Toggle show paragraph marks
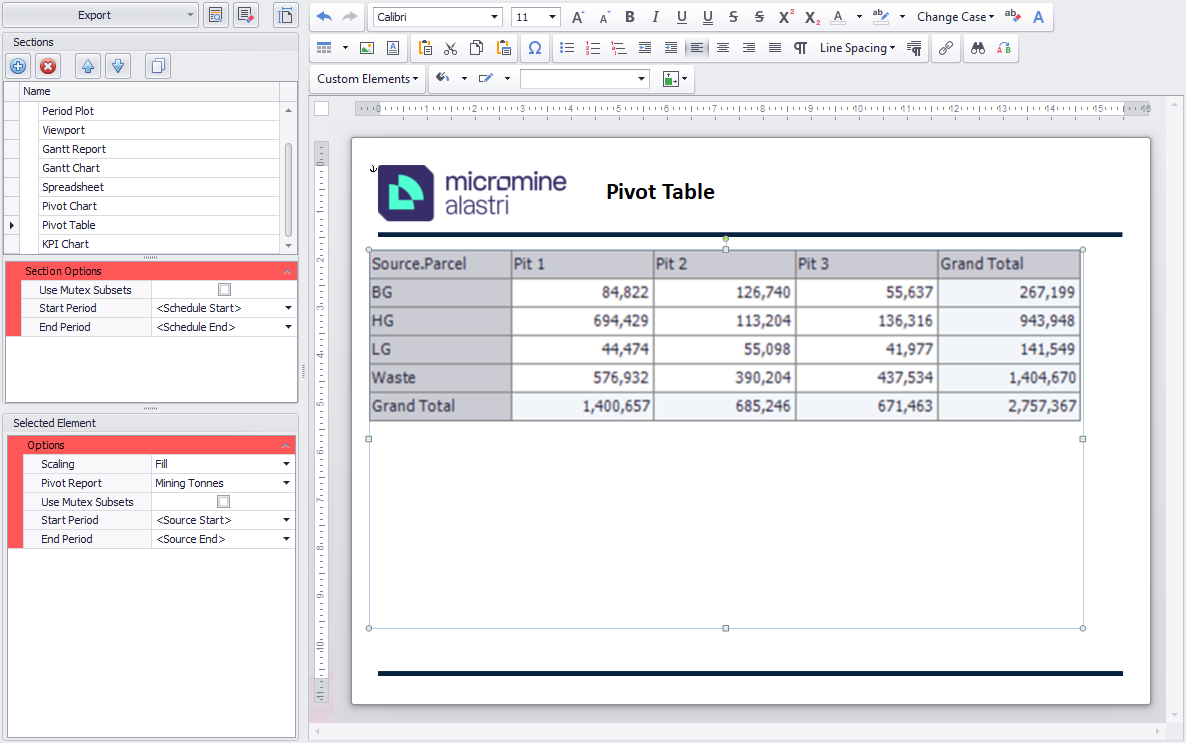 pyautogui.click(x=800, y=48)
